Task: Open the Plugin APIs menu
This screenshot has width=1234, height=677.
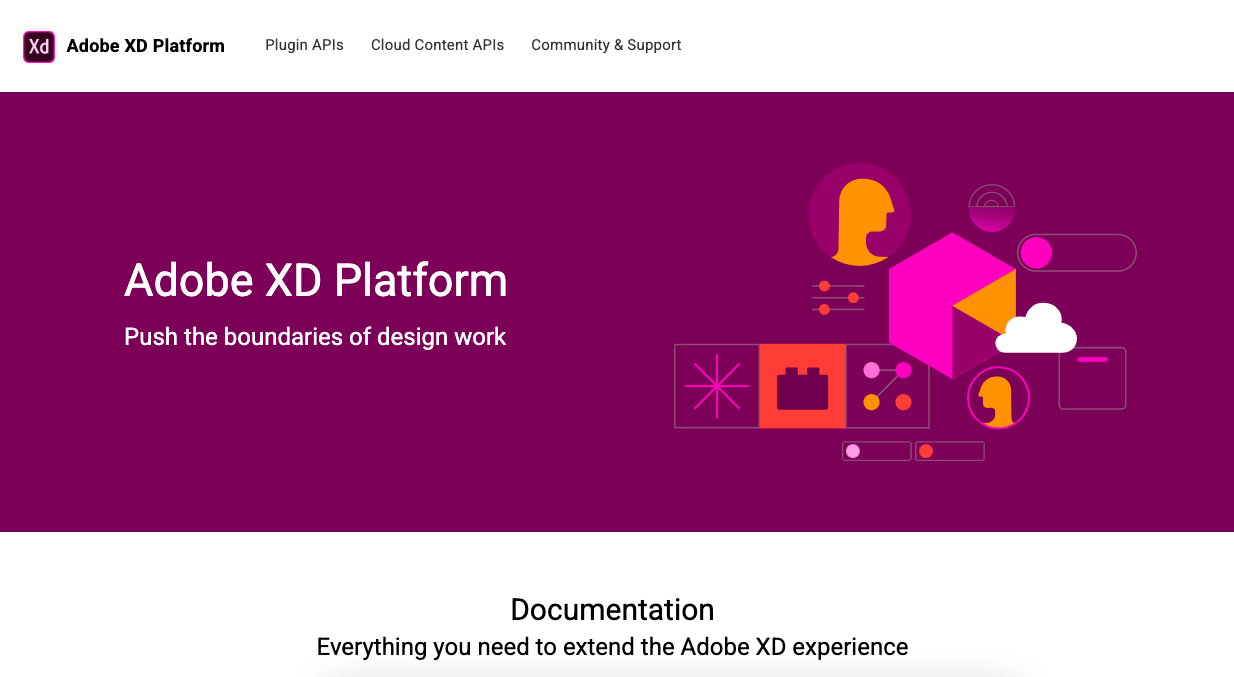Action: tap(304, 45)
